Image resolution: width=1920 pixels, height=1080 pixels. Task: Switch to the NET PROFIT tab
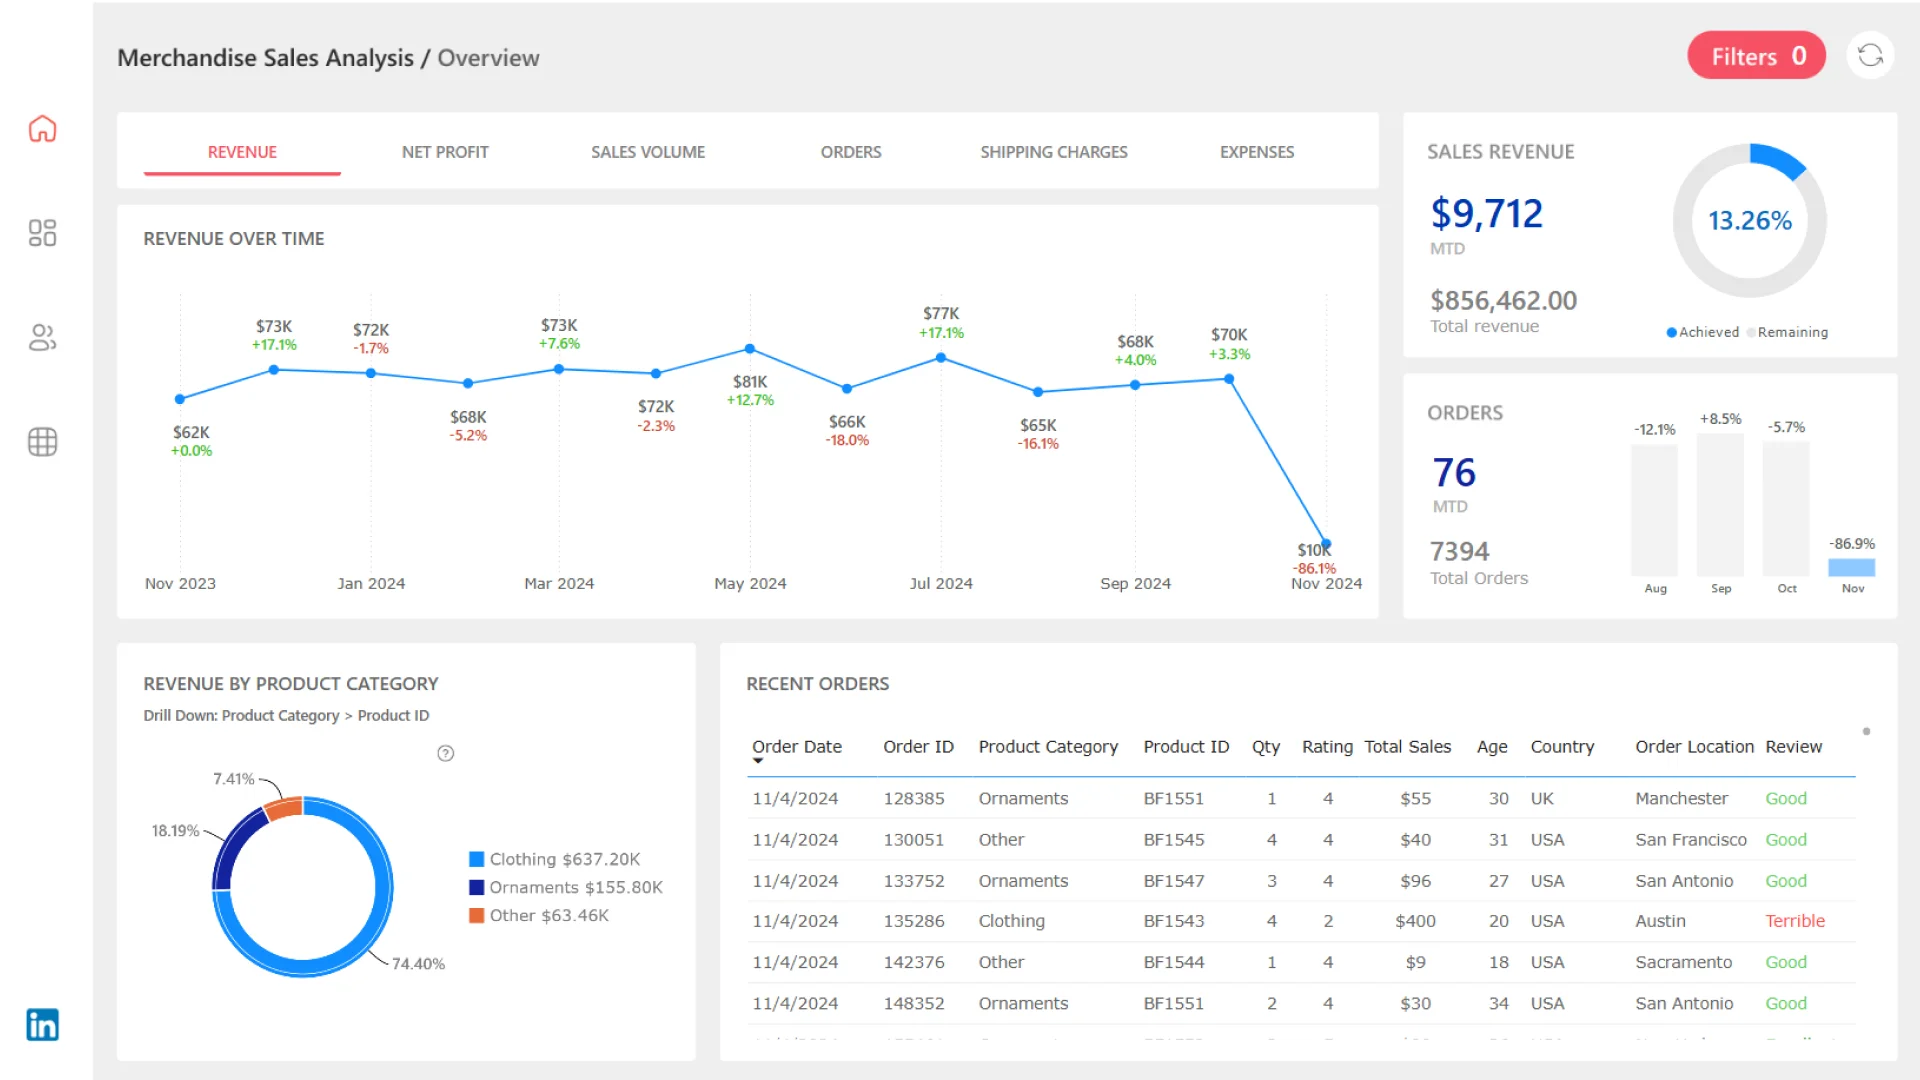coord(445,152)
